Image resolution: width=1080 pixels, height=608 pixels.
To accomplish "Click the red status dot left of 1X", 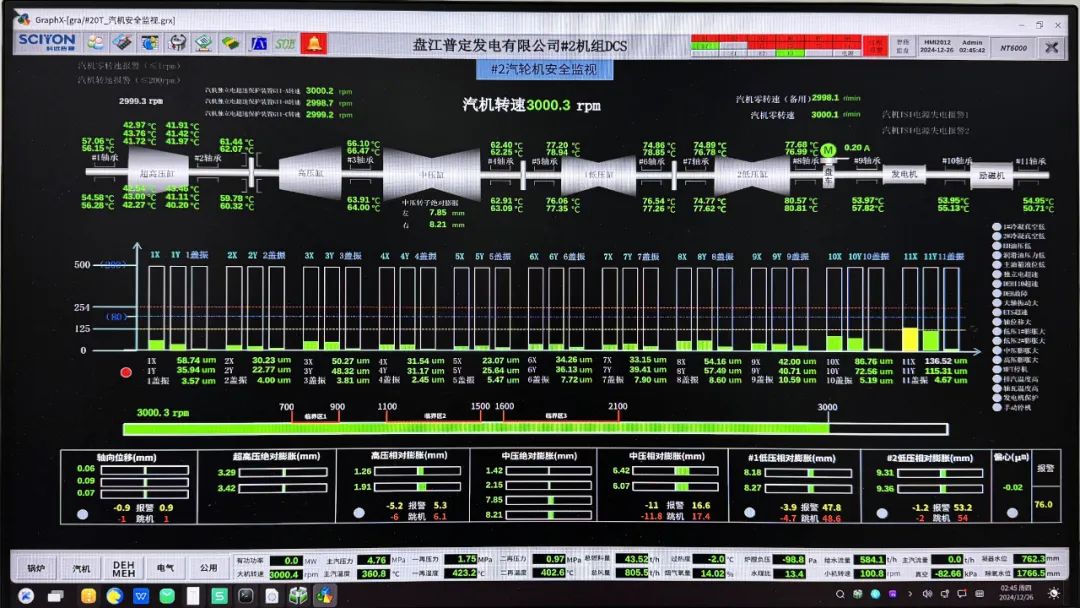I will click(126, 372).
